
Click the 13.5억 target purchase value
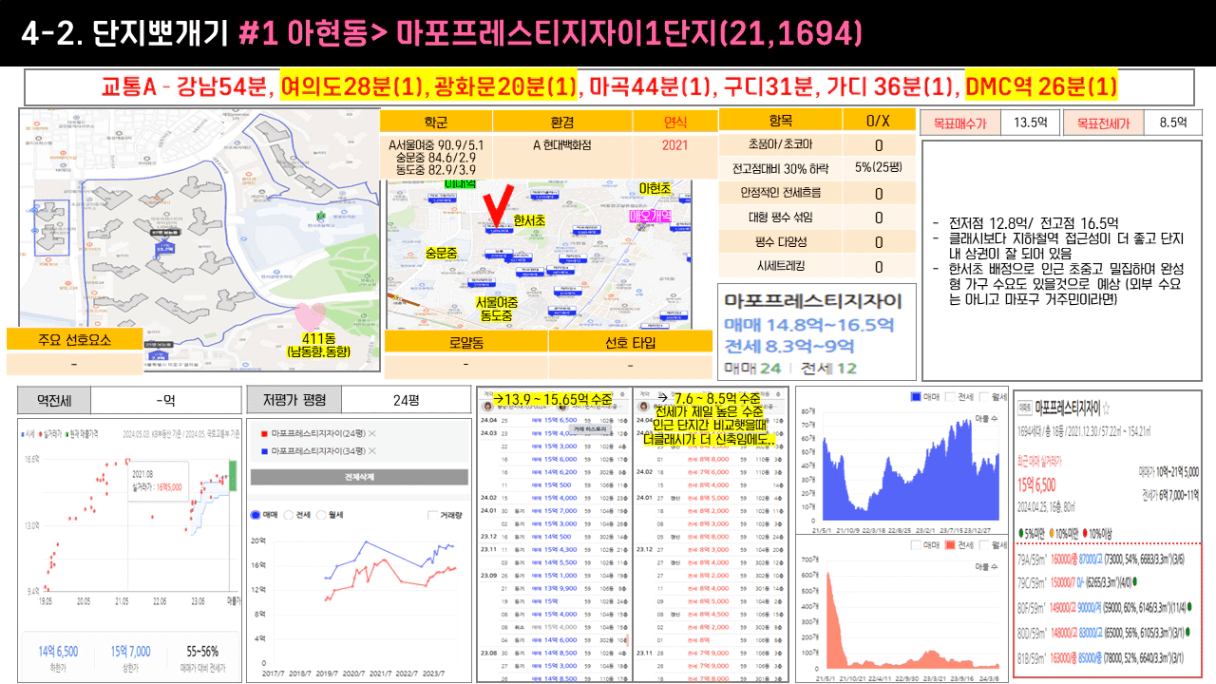[1030, 123]
